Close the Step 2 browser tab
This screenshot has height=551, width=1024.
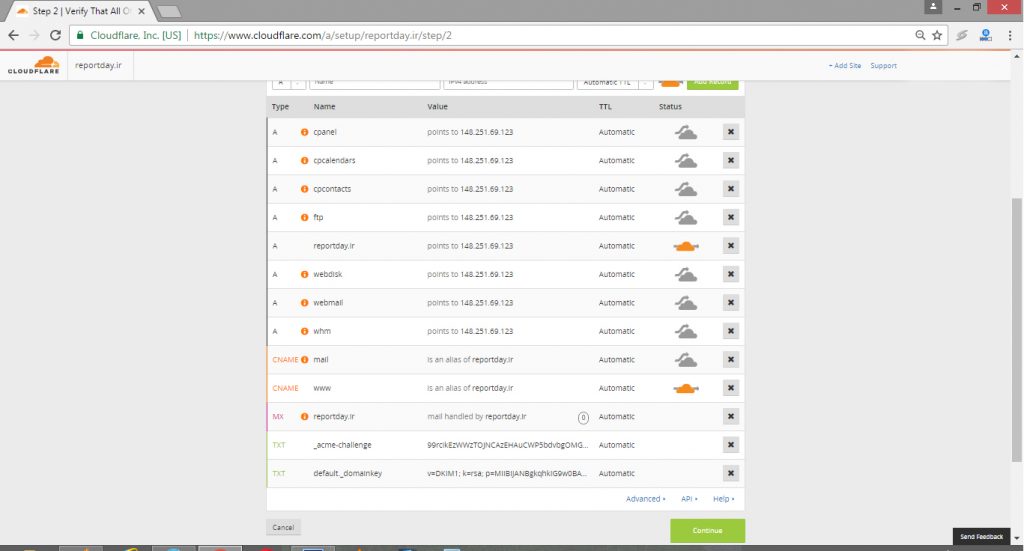click(x=141, y=11)
